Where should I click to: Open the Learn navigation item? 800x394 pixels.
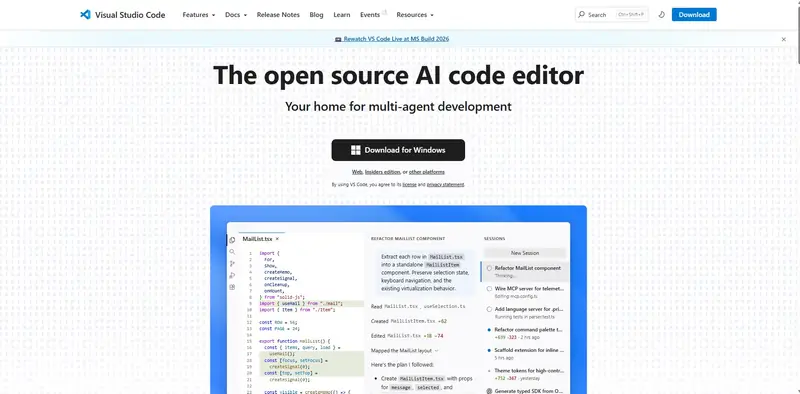click(x=342, y=15)
